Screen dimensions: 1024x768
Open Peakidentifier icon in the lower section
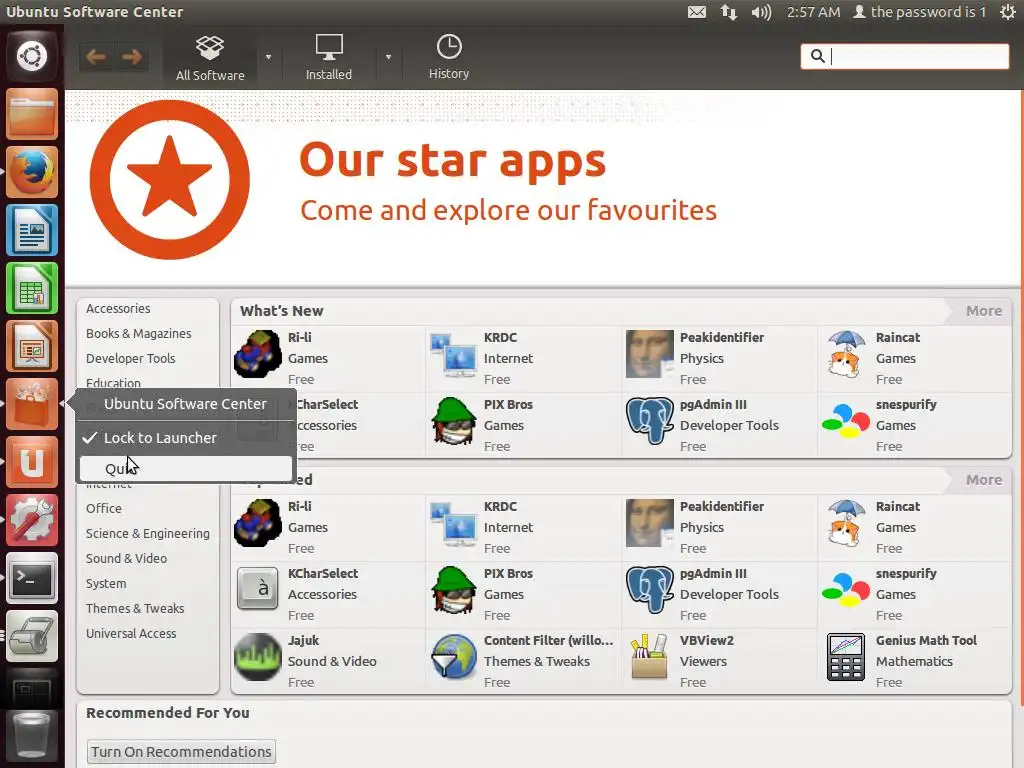pos(649,523)
